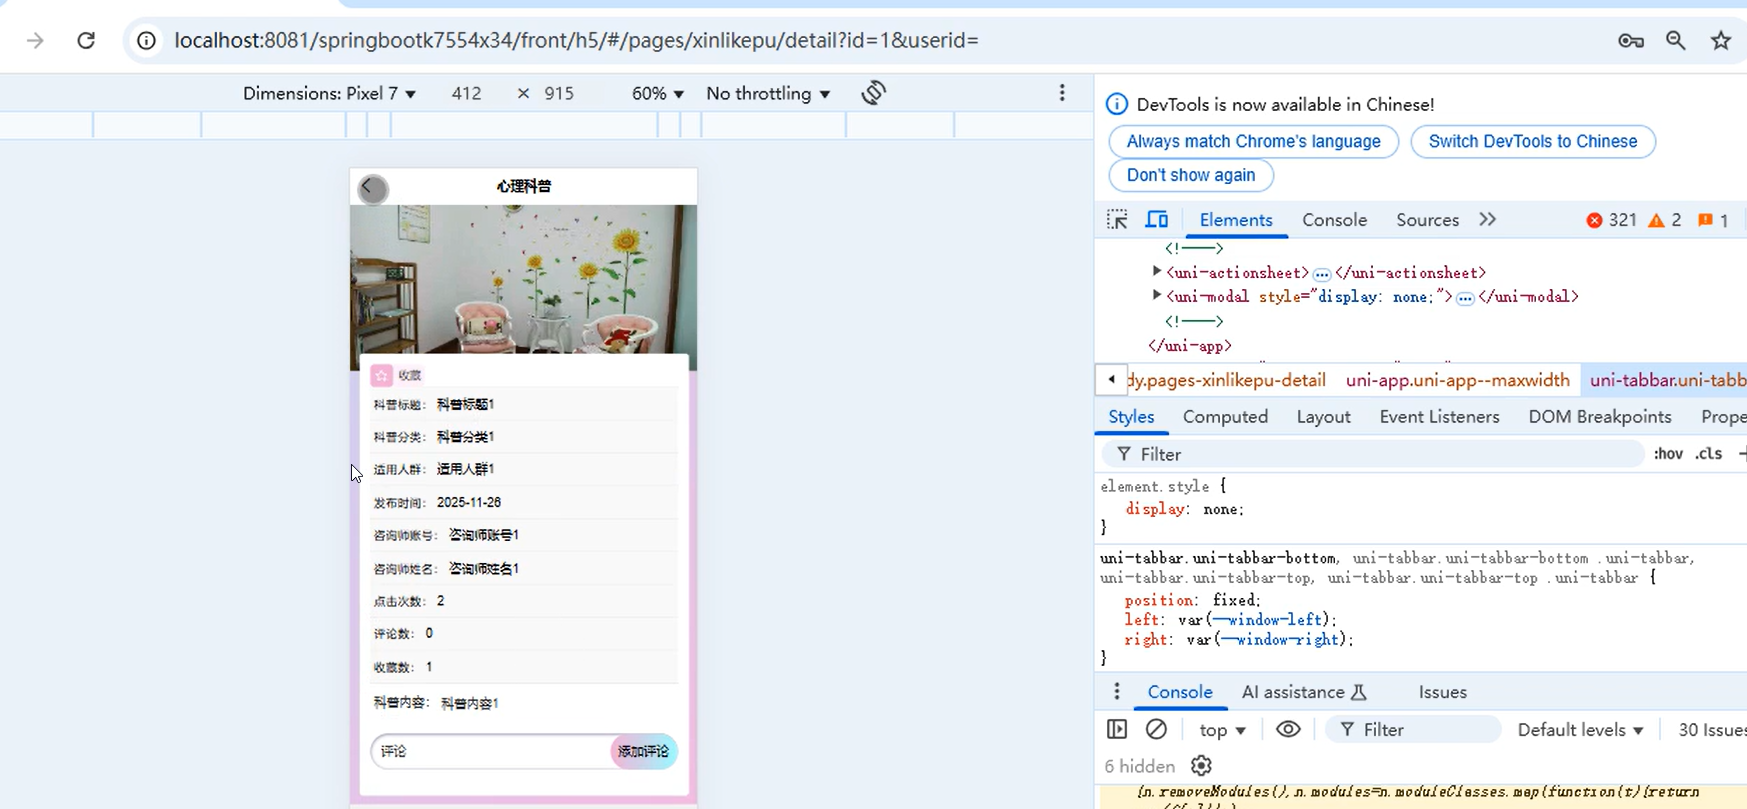The image size is (1747, 809).
Task: Click the warnings count indicator
Action: pyautogui.click(x=1665, y=220)
